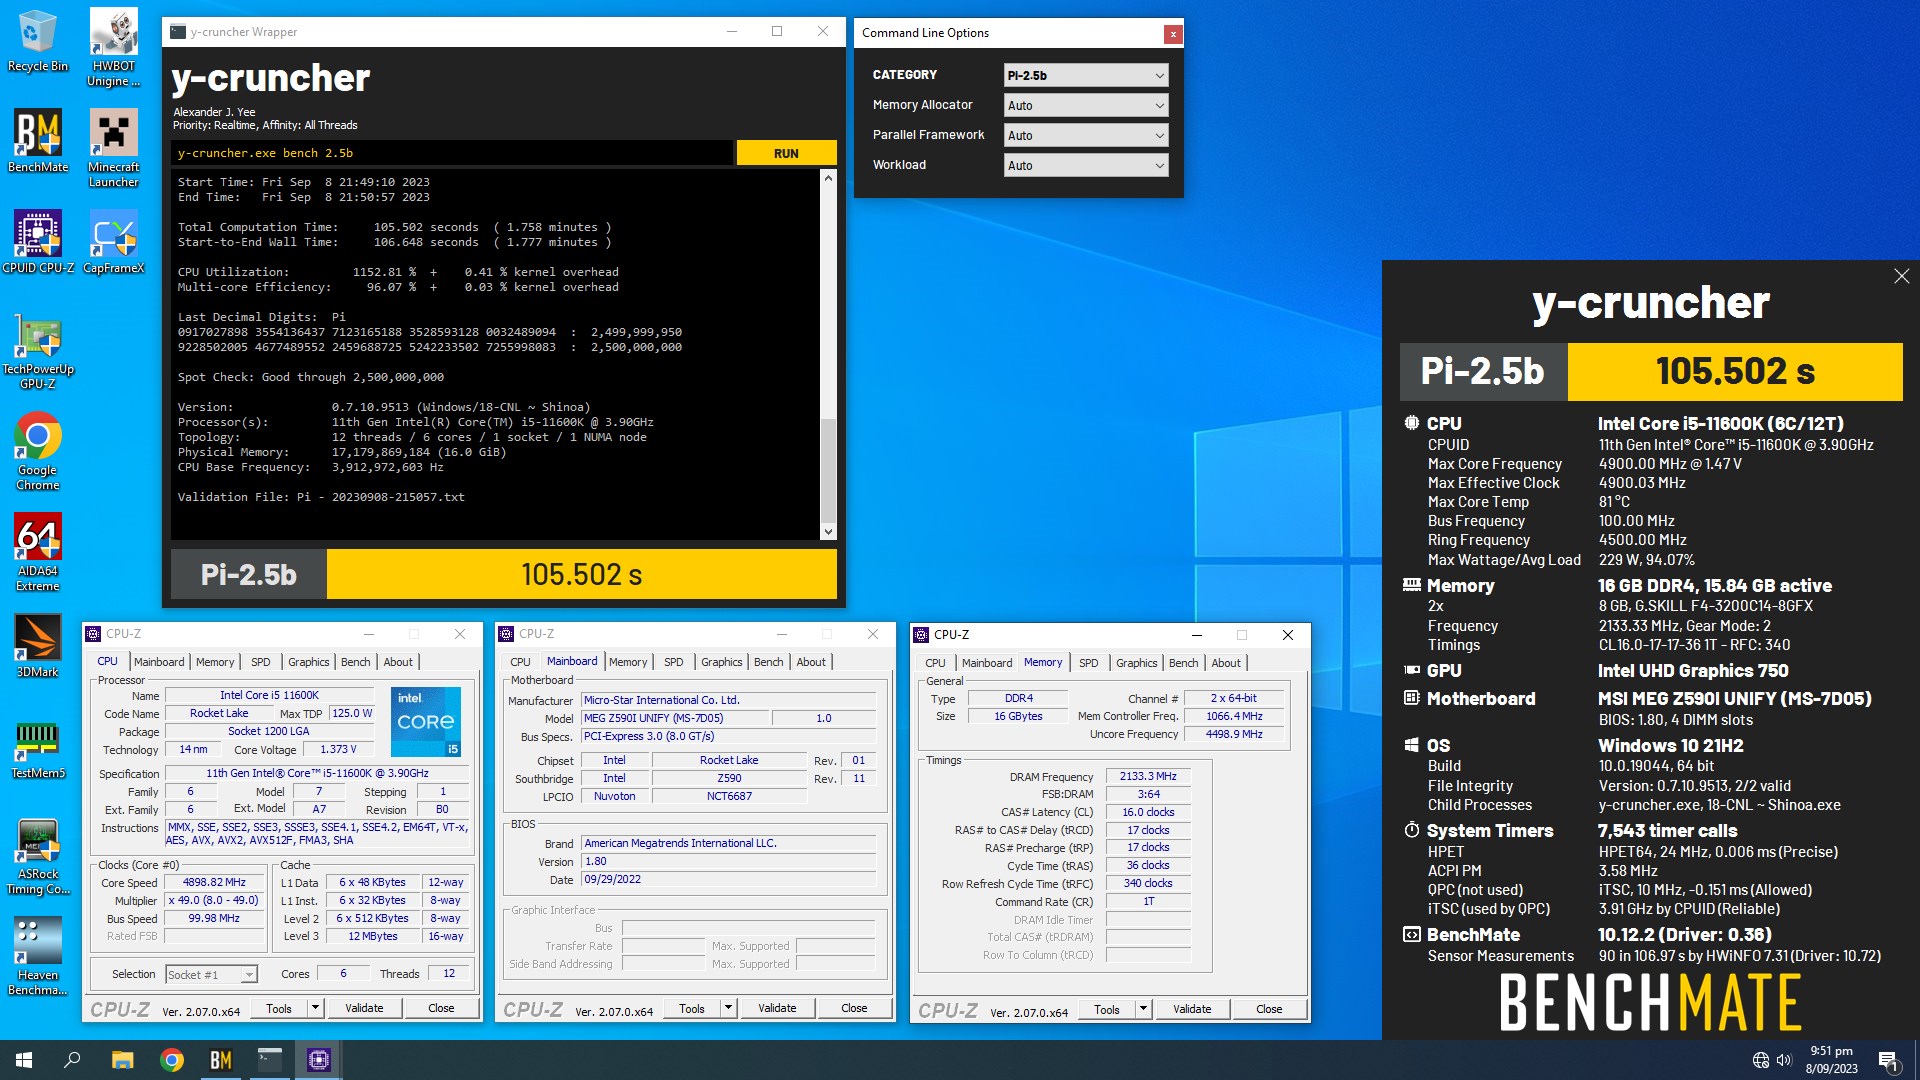Open the HWBOT Unigine desktop icon
Image resolution: width=1920 pixels, height=1080 pixels.
113,48
